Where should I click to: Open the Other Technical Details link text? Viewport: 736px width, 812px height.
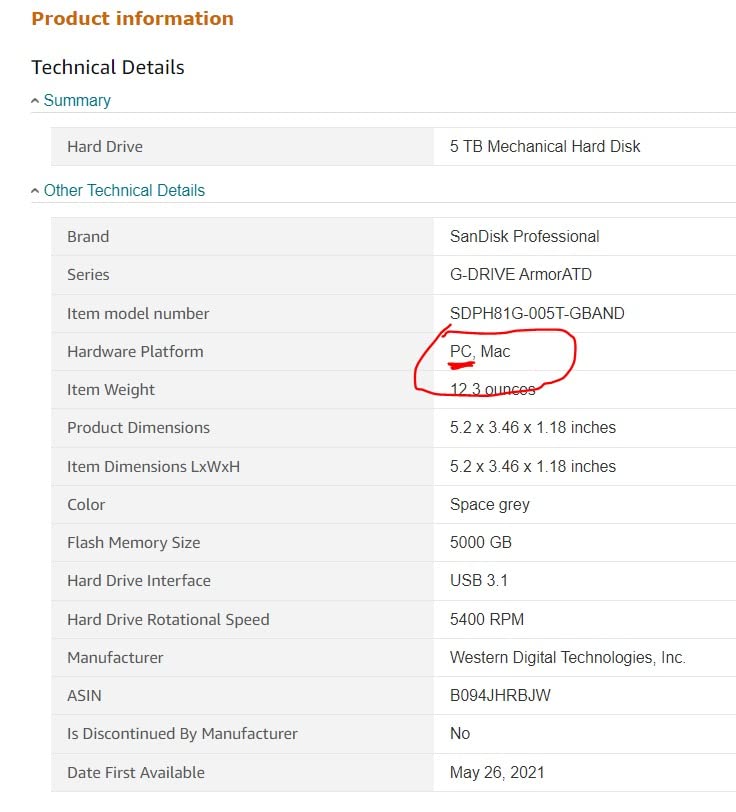pos(124,191)
